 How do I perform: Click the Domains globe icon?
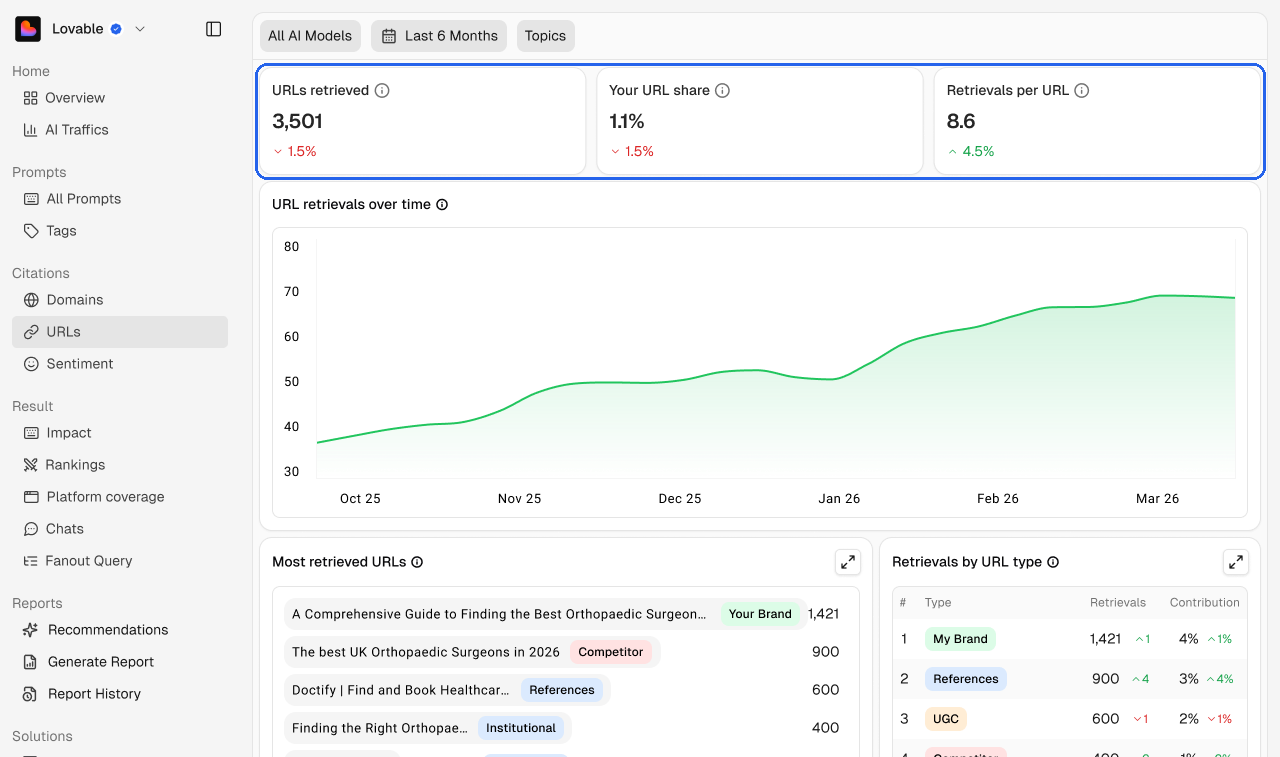tap(31, 300)
